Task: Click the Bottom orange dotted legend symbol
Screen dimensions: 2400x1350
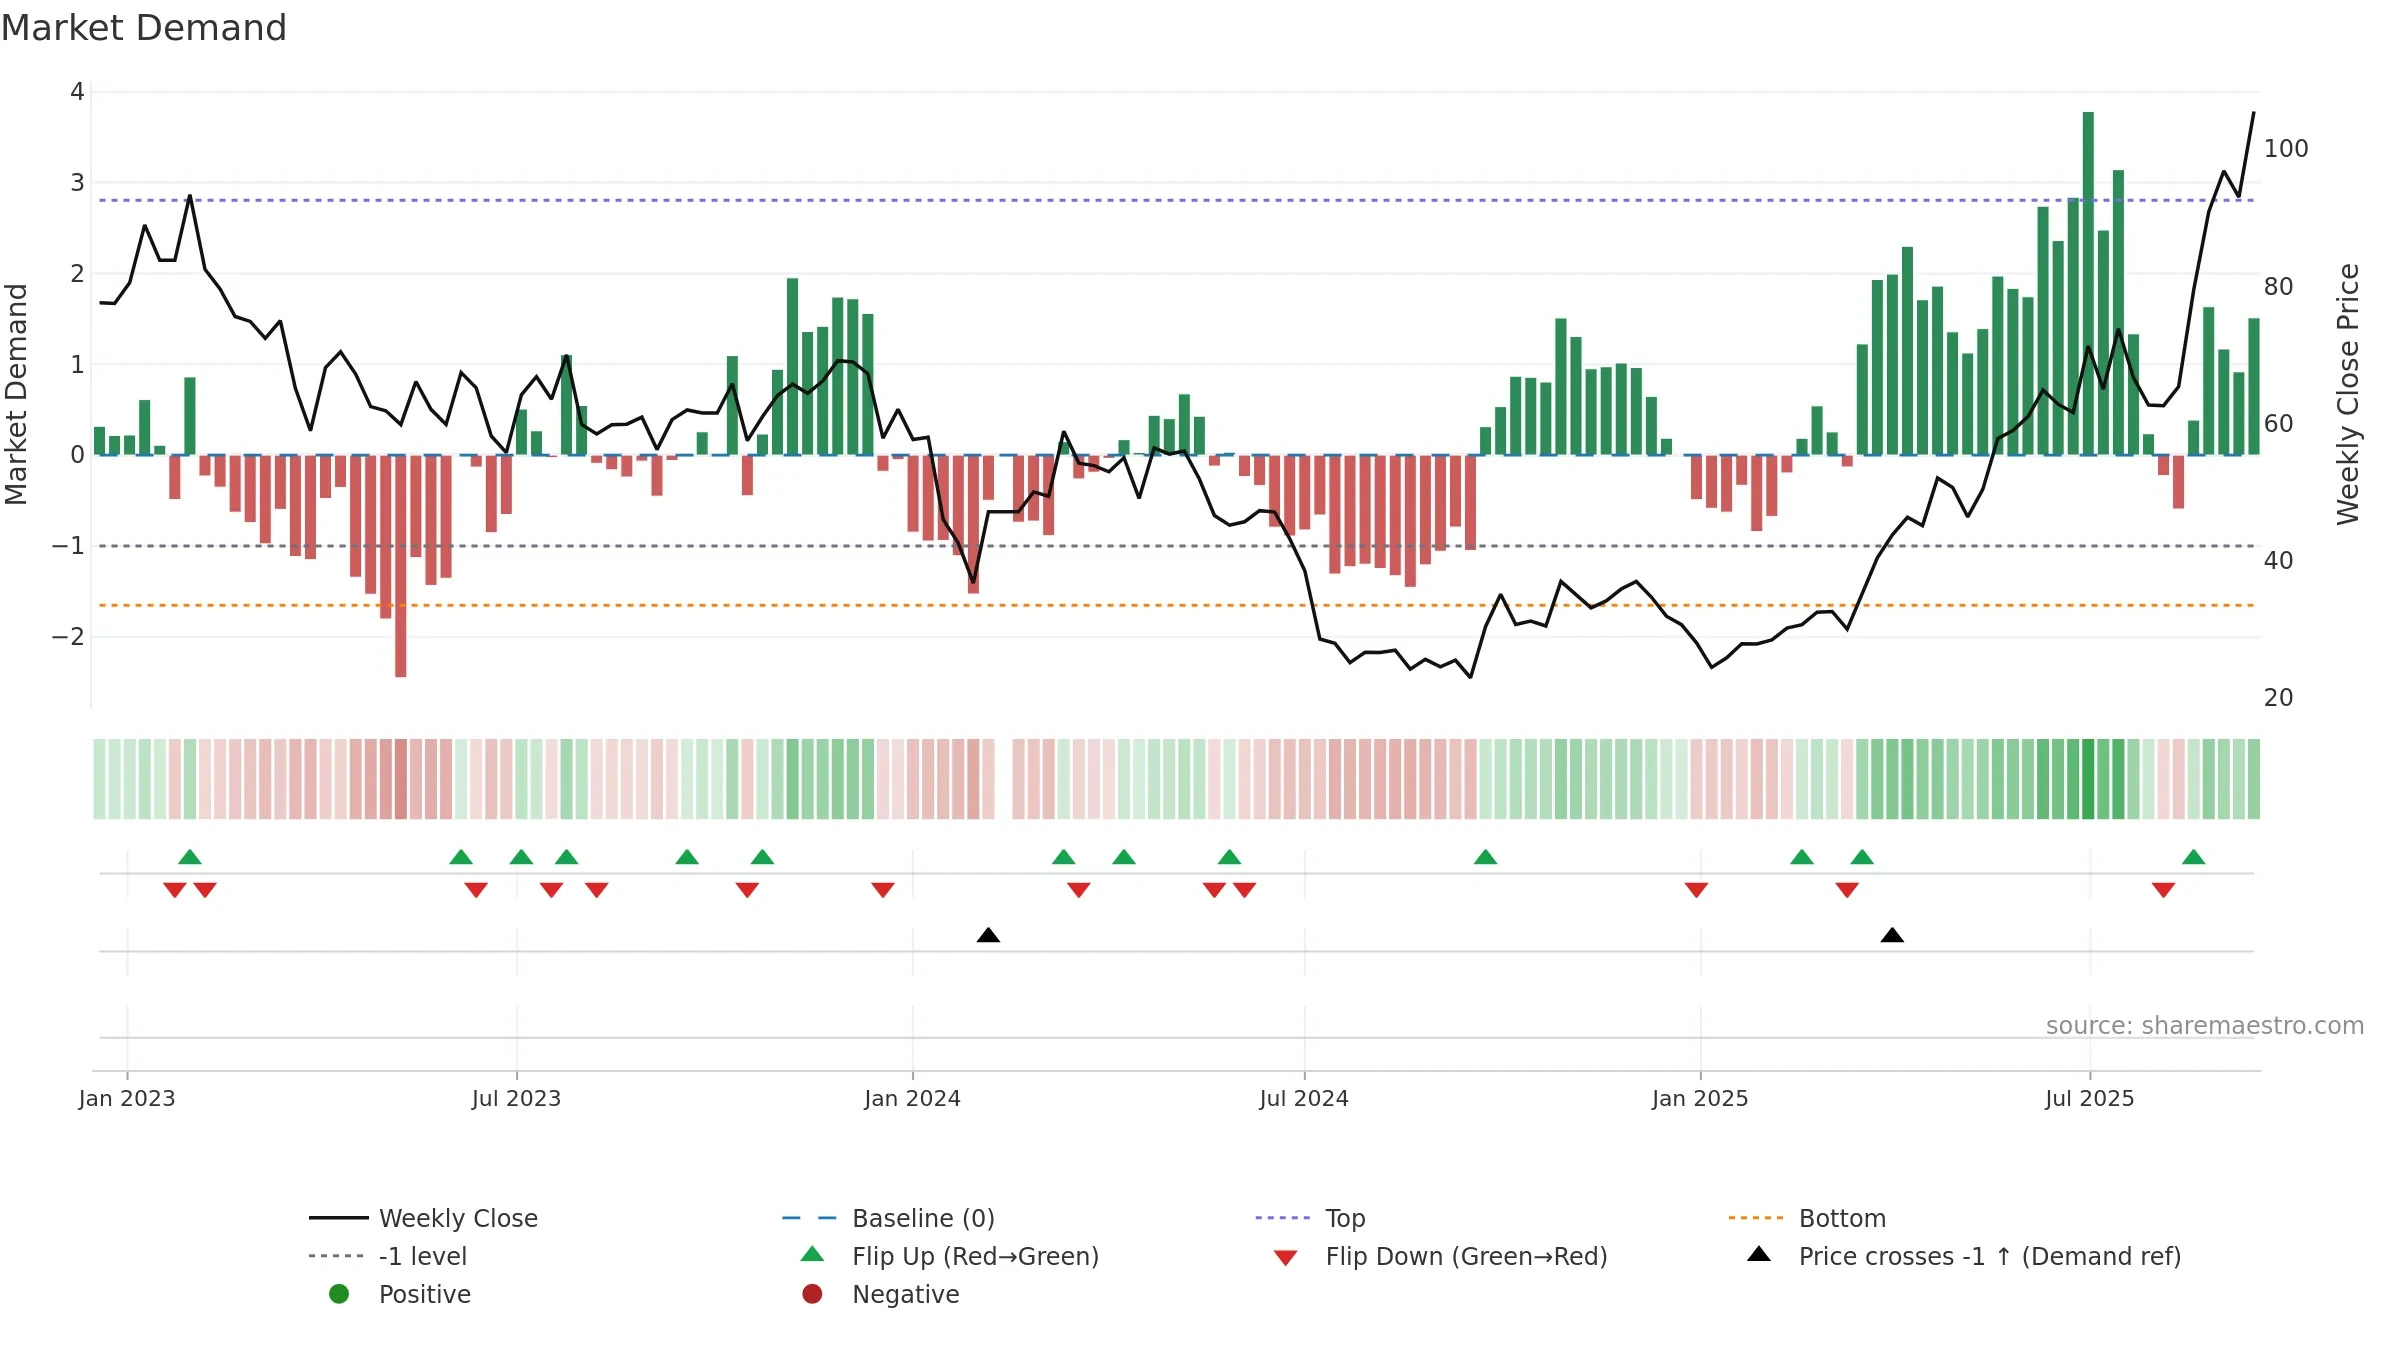Action: tap(1756, 1218)
